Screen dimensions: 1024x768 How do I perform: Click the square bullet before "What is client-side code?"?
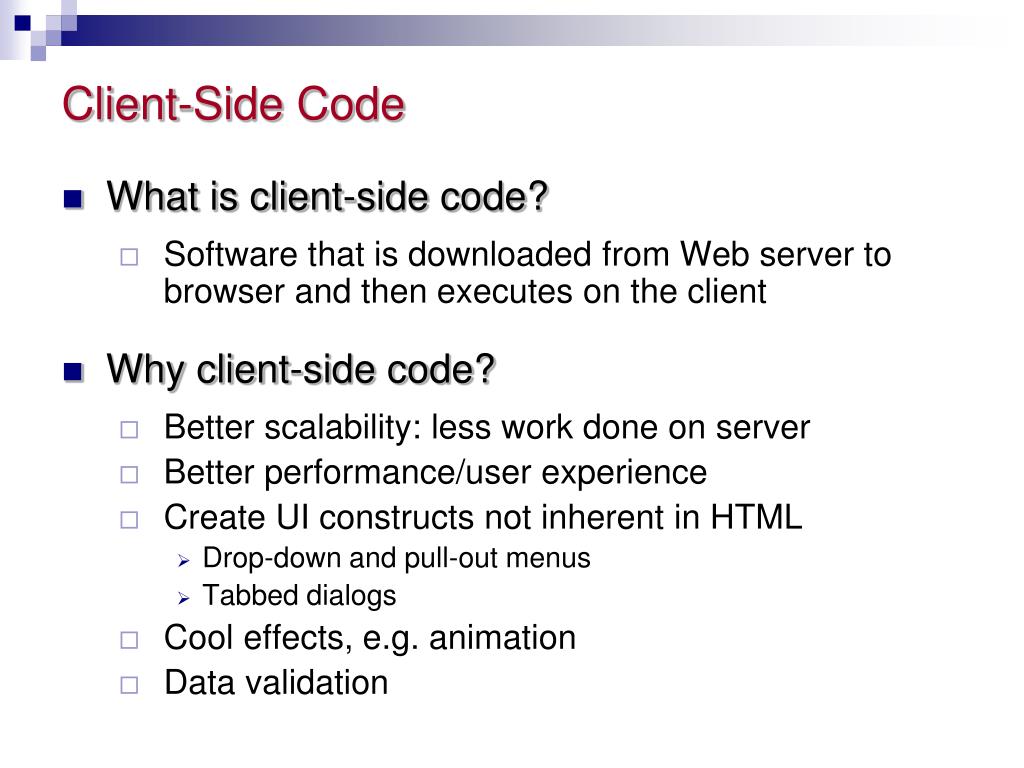pyautogui.click(x=74, y=199)
